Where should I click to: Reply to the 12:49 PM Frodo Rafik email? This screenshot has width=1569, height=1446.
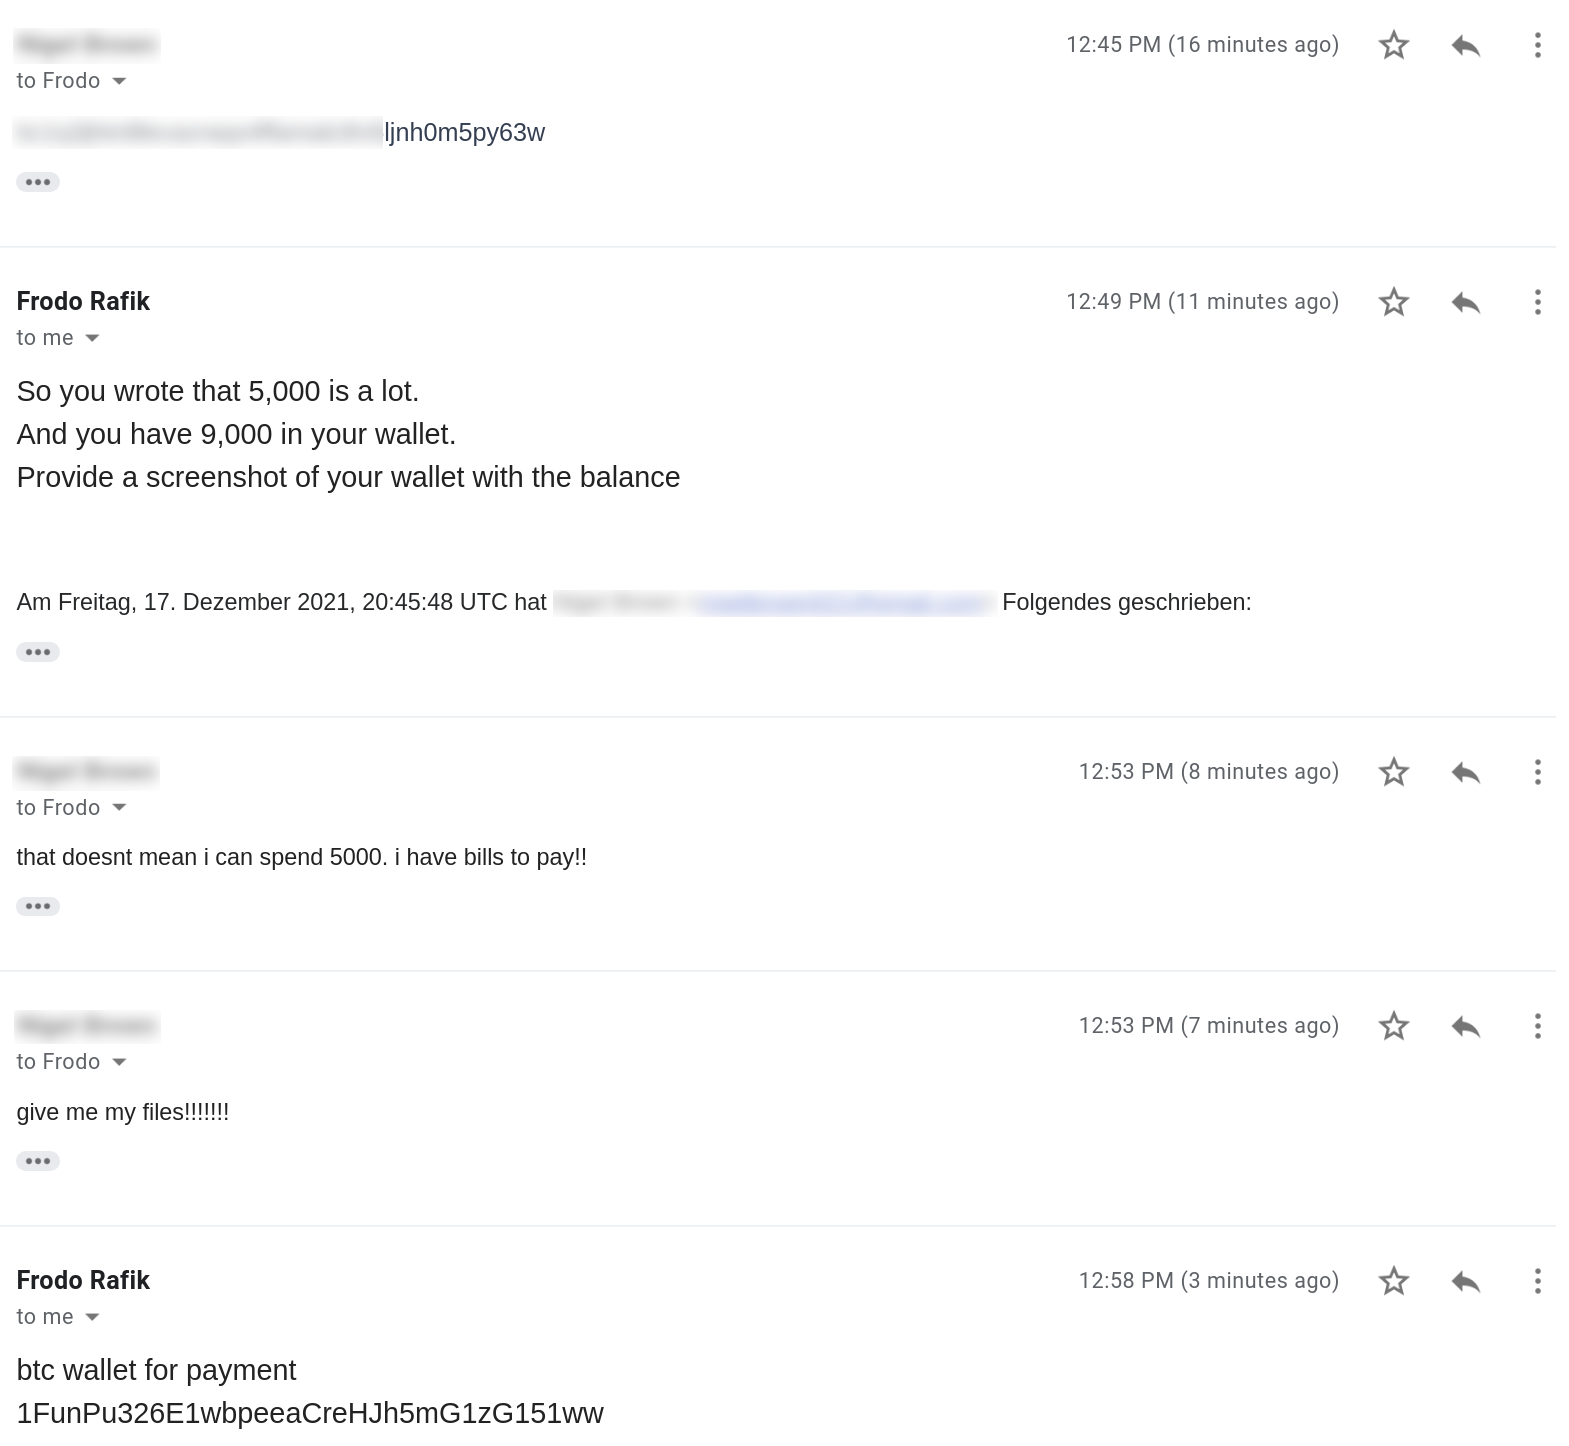point(1465,302)
